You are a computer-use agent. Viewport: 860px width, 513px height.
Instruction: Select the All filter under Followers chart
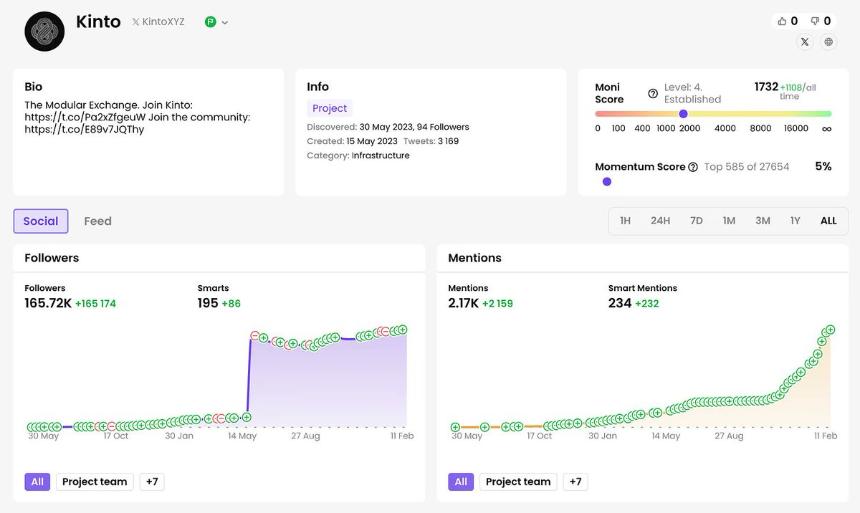(x=37, y=482)
